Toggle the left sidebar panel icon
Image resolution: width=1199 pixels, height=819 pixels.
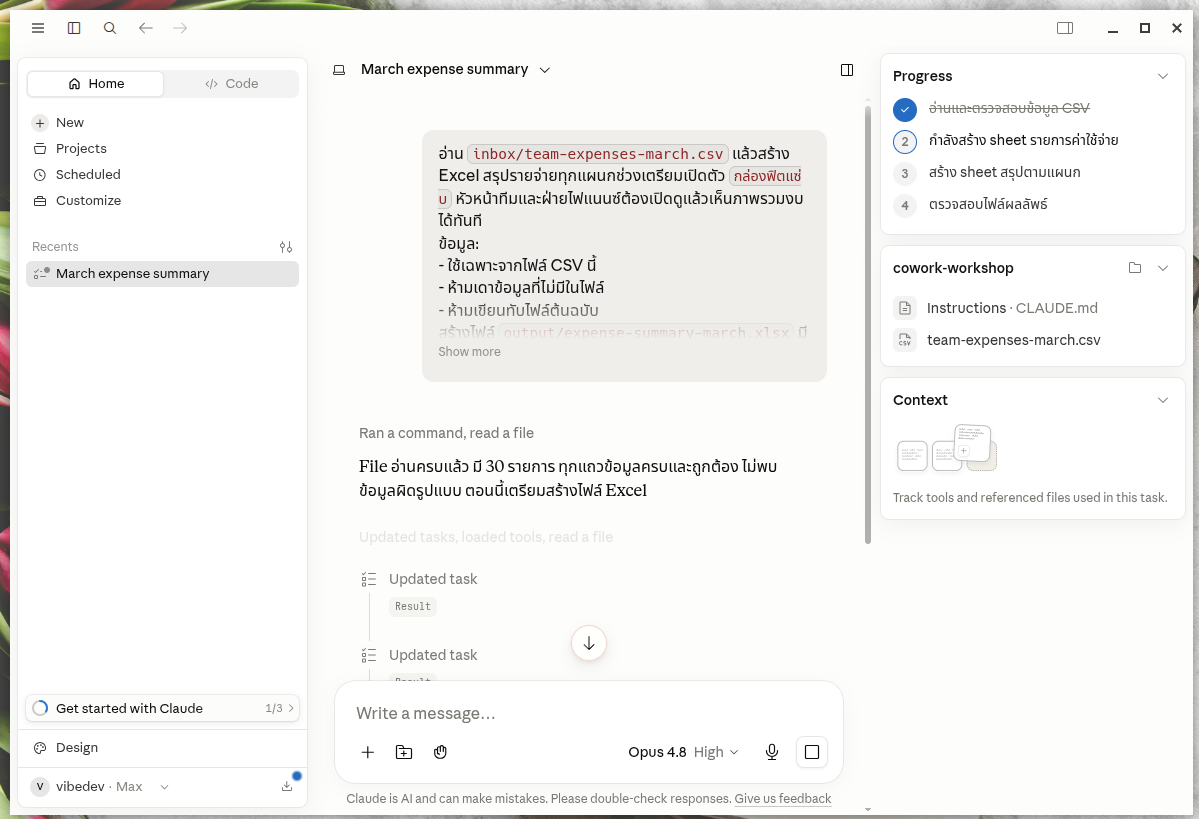click(74, 28)
